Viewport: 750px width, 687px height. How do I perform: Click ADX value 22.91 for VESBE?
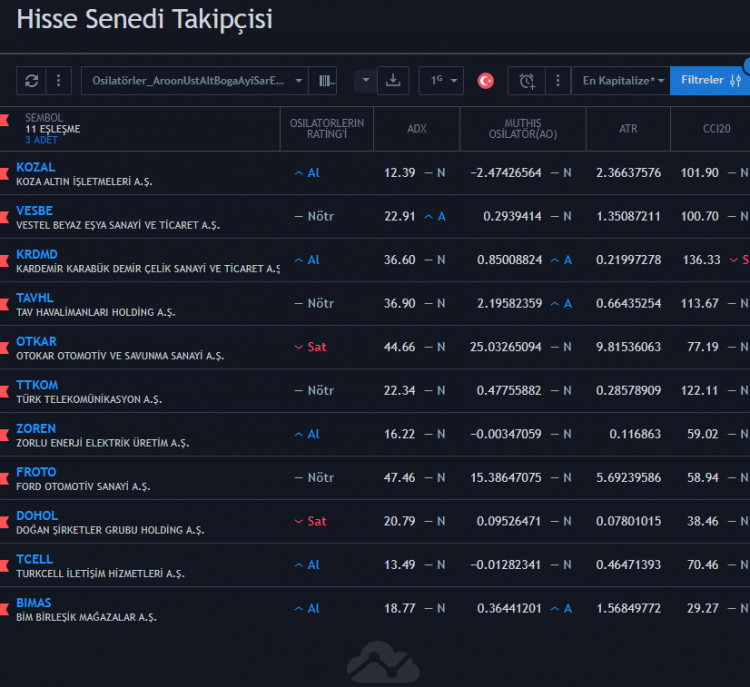399,216
